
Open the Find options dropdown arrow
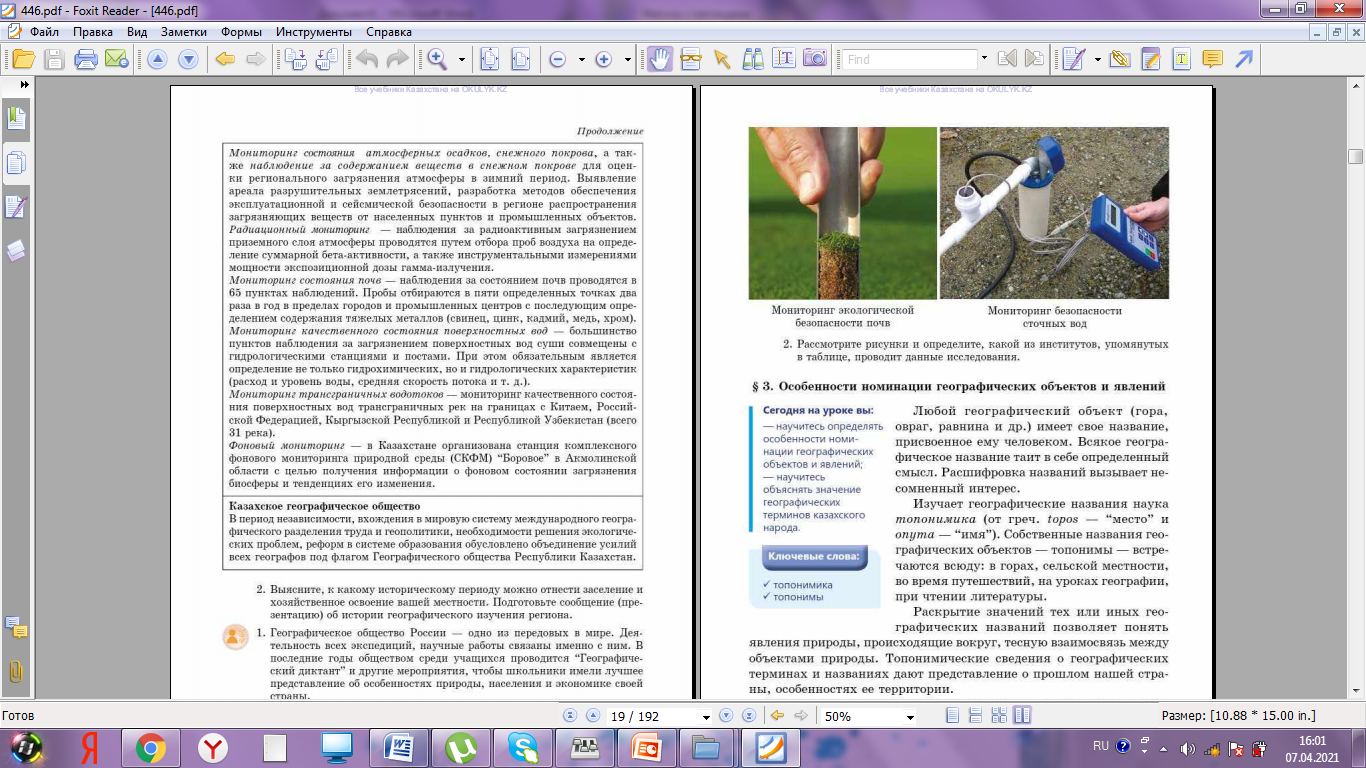(985, 60)
